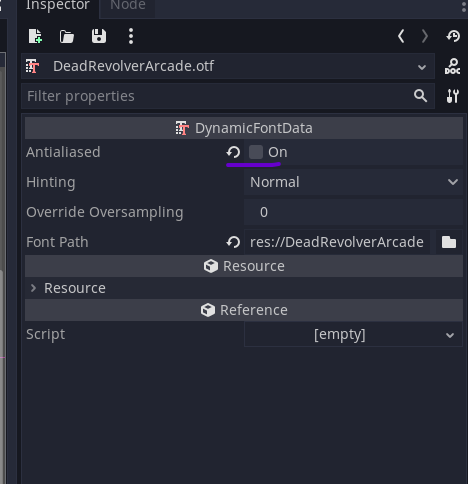Open the Script [empty] dropdown
This screenshot has height=484, width=468.
pyautogui.click(x=353, y=334)
